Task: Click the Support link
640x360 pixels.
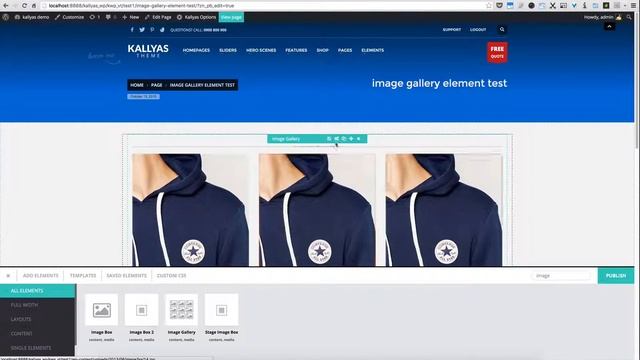Action: point(452,29)
